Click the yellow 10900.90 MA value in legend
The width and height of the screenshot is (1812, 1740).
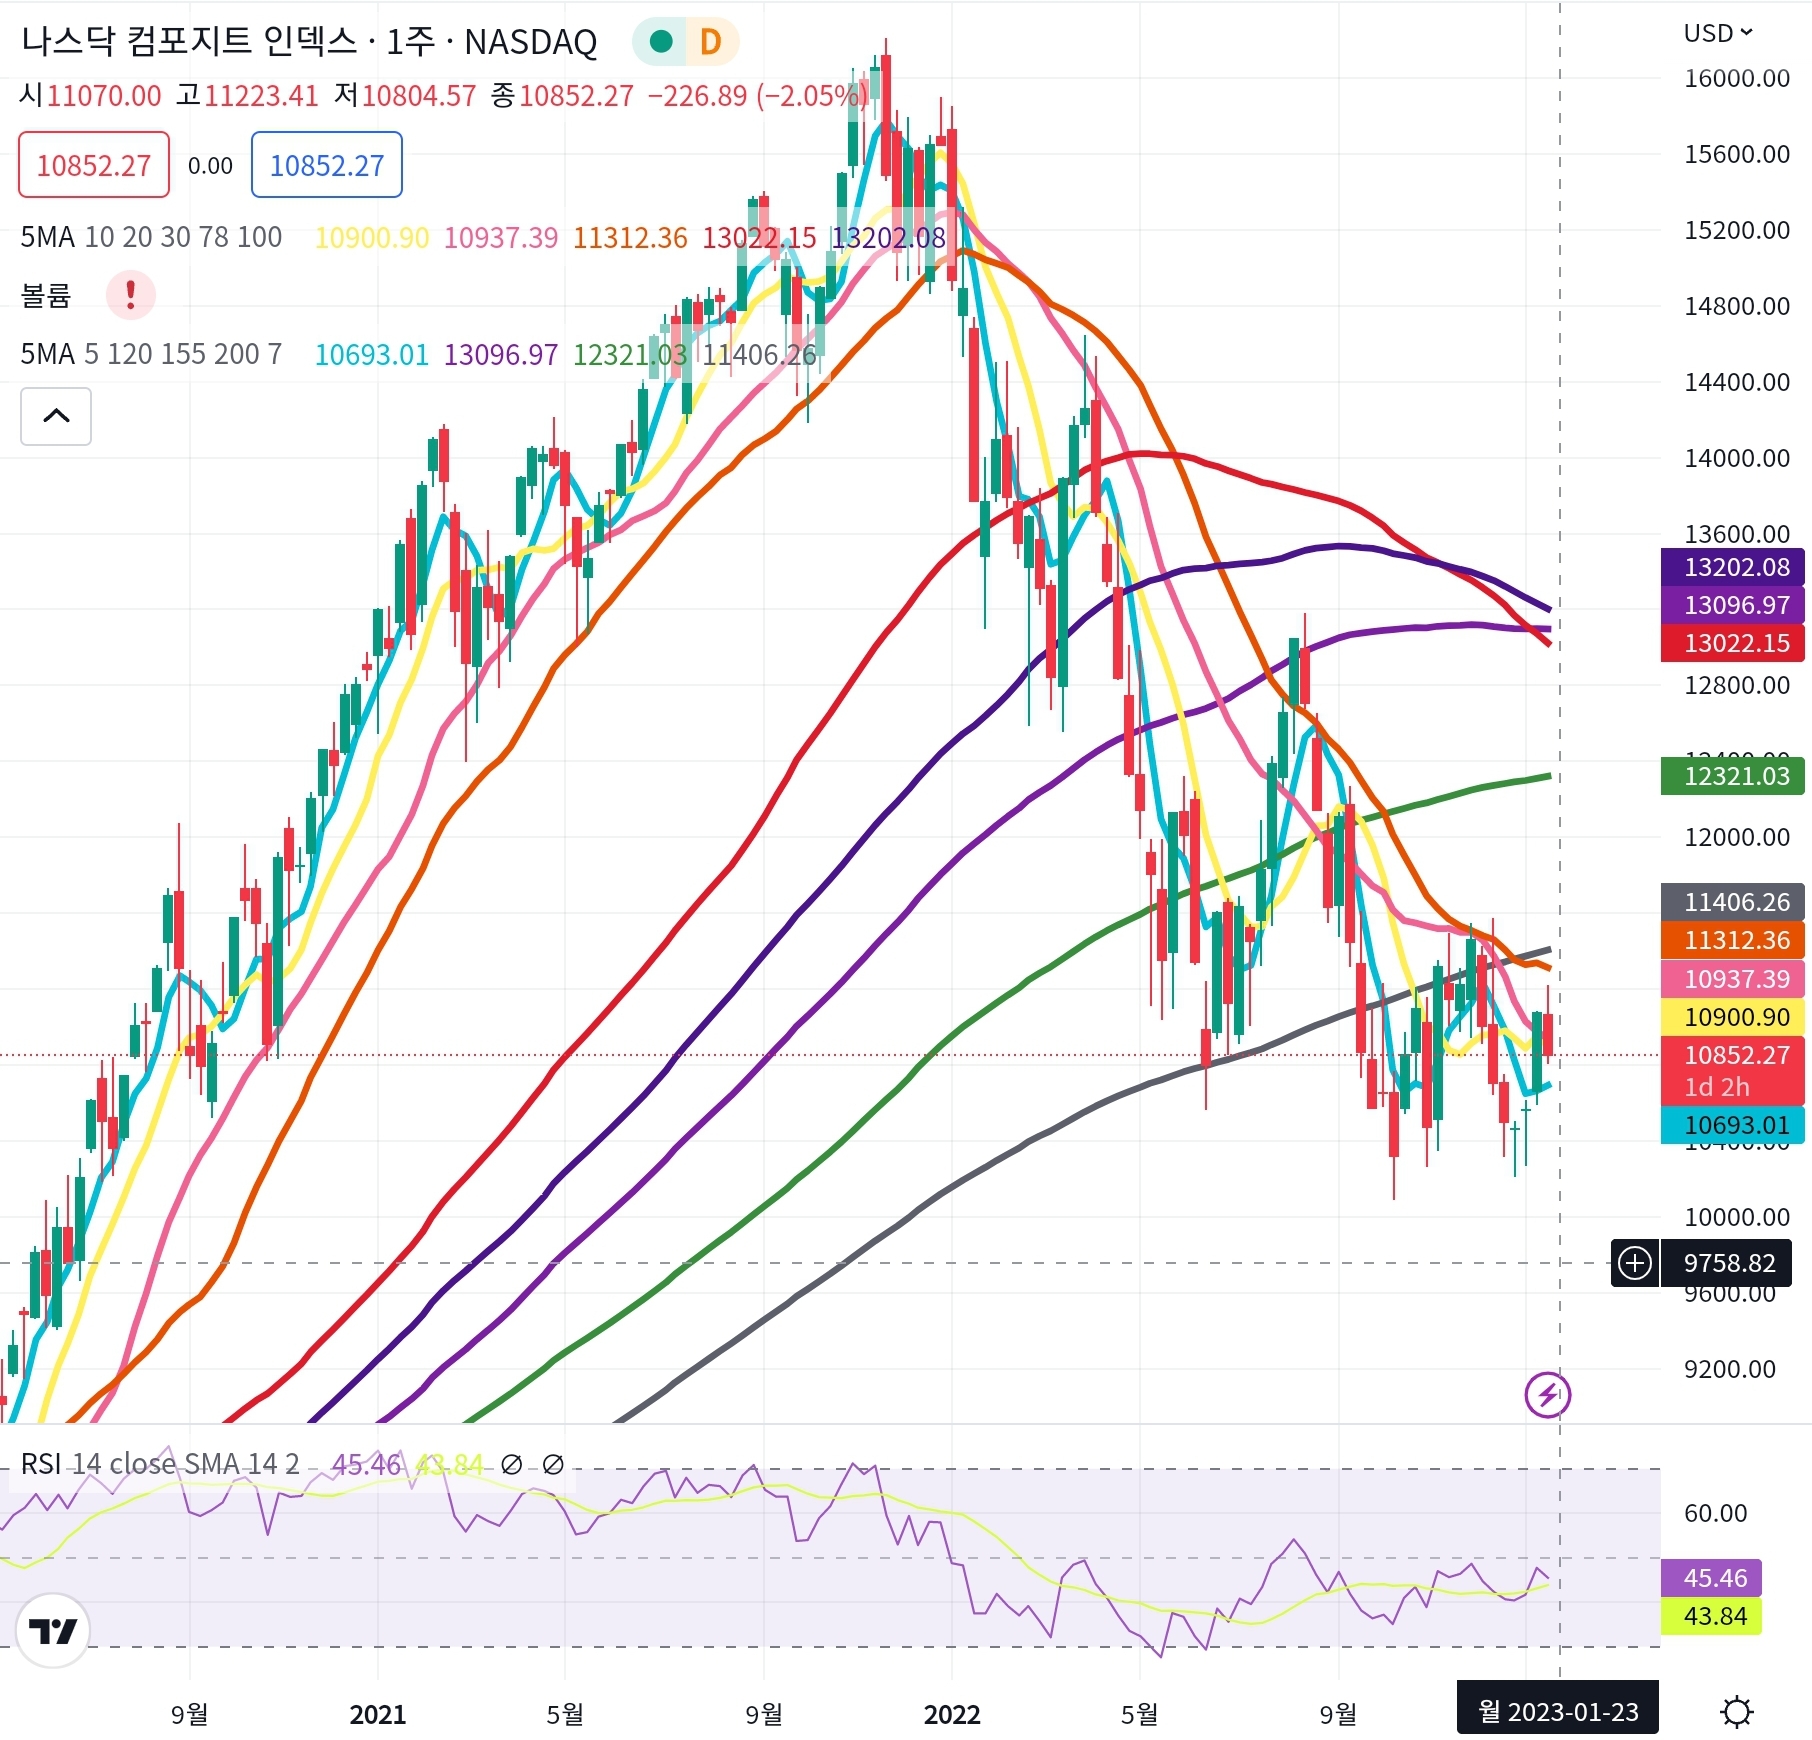pos(372,237)
